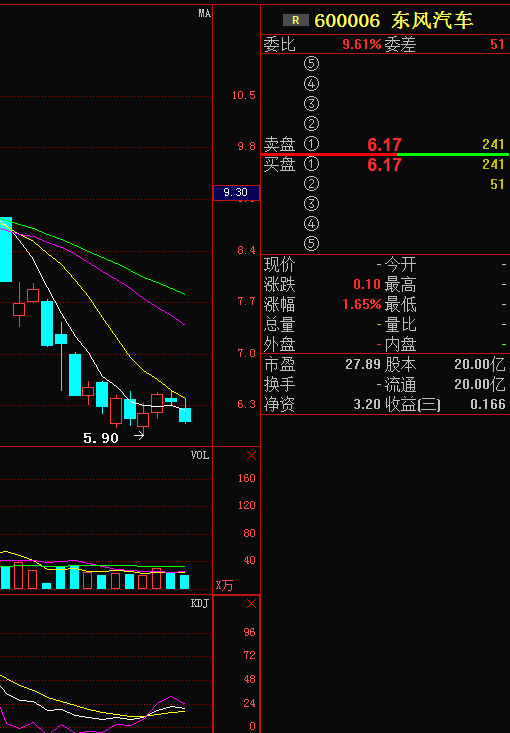Image resolution: width=510 pixels, height=733 pixels.
Task: Click the red-green buy/sell ratio bar
Action: tap(385, 154)
